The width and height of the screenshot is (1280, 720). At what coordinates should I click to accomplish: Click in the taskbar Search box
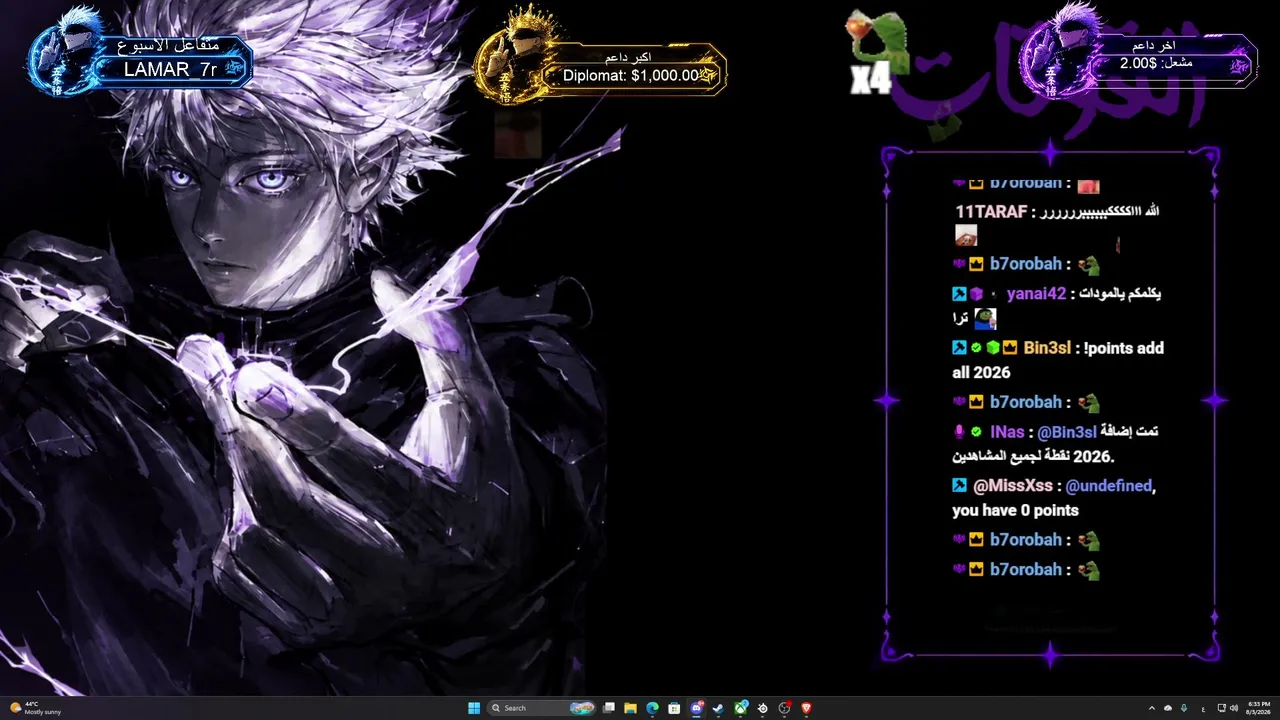coord(541,708)
